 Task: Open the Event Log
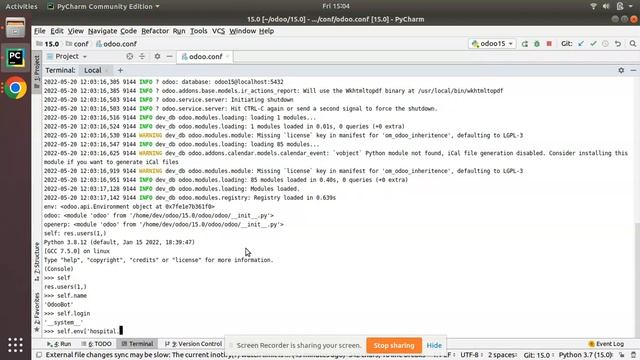pos(606,344)
